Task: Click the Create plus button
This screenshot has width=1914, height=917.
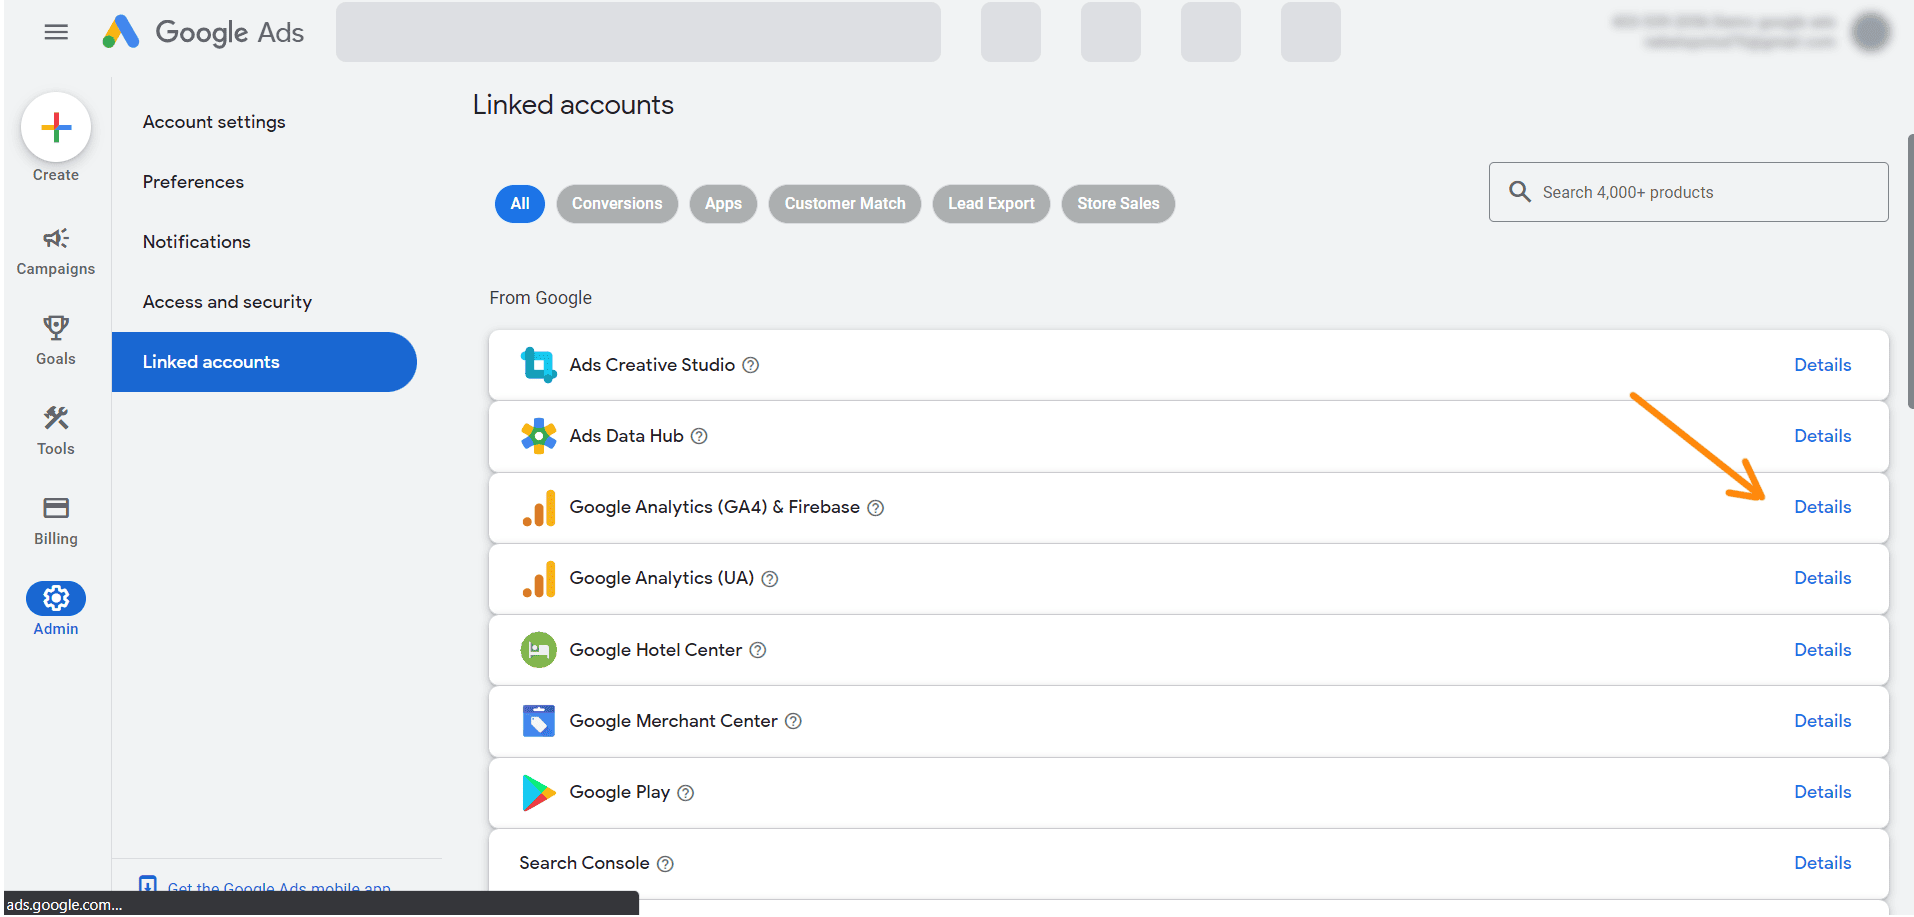Action: click(x=56, y=127)
